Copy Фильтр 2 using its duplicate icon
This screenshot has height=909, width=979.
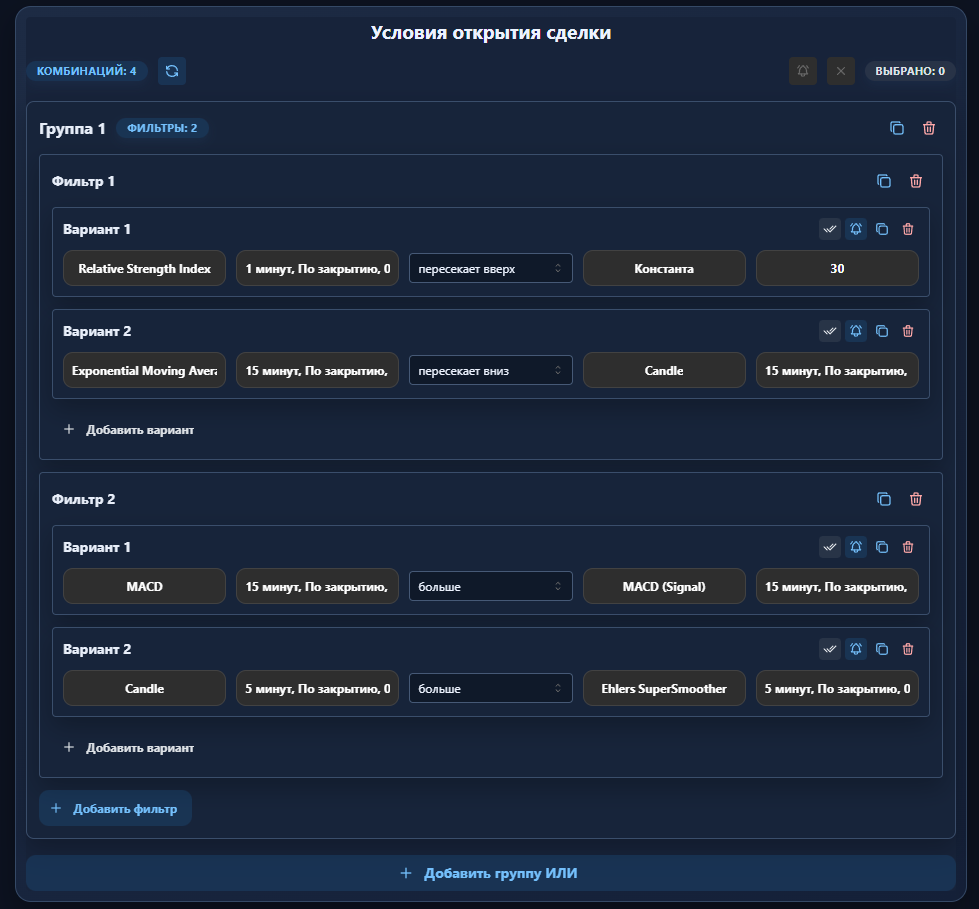coord(883,499)
